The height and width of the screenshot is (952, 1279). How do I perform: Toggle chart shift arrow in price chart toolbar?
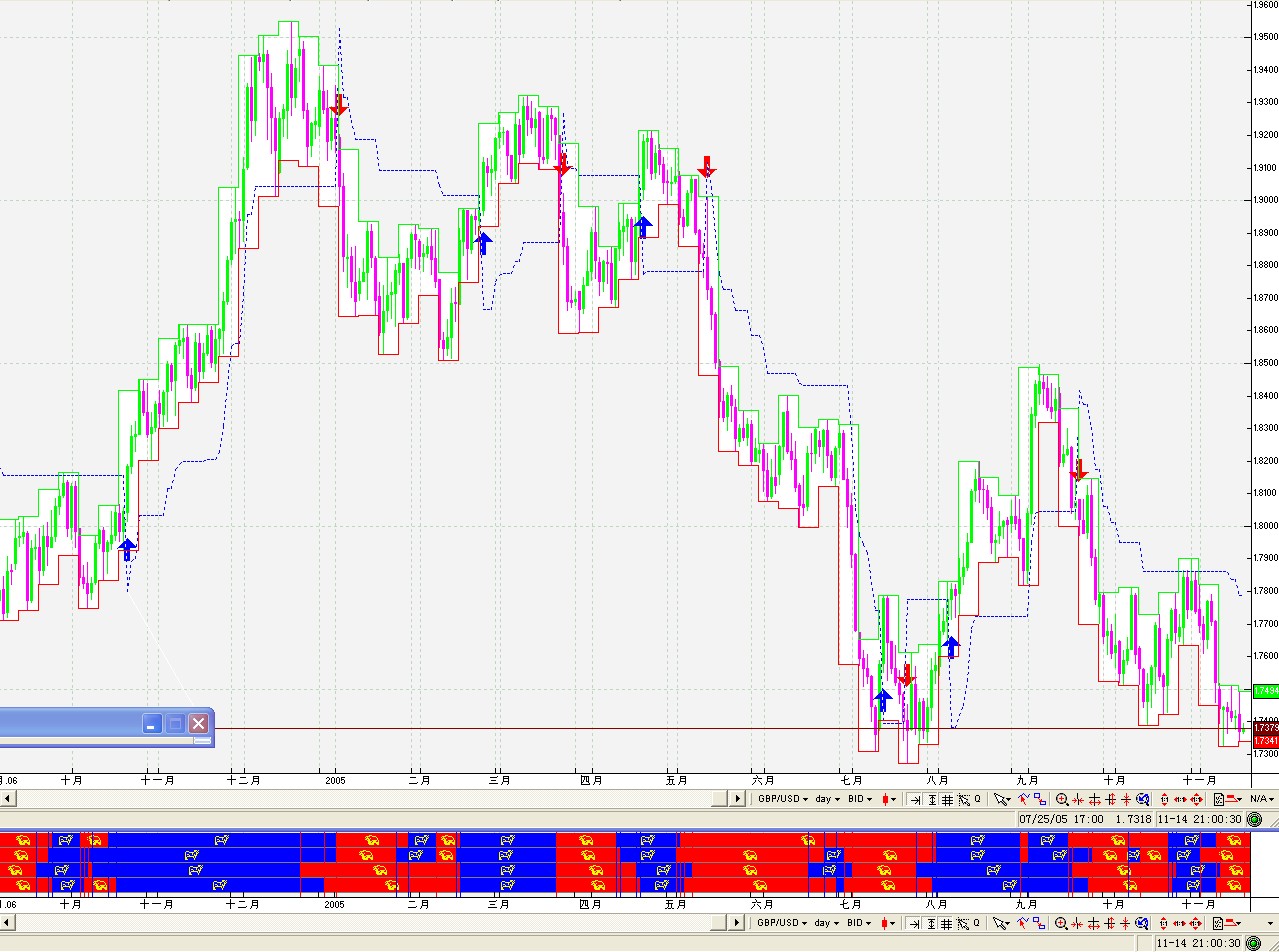click(x=915, y=799)
